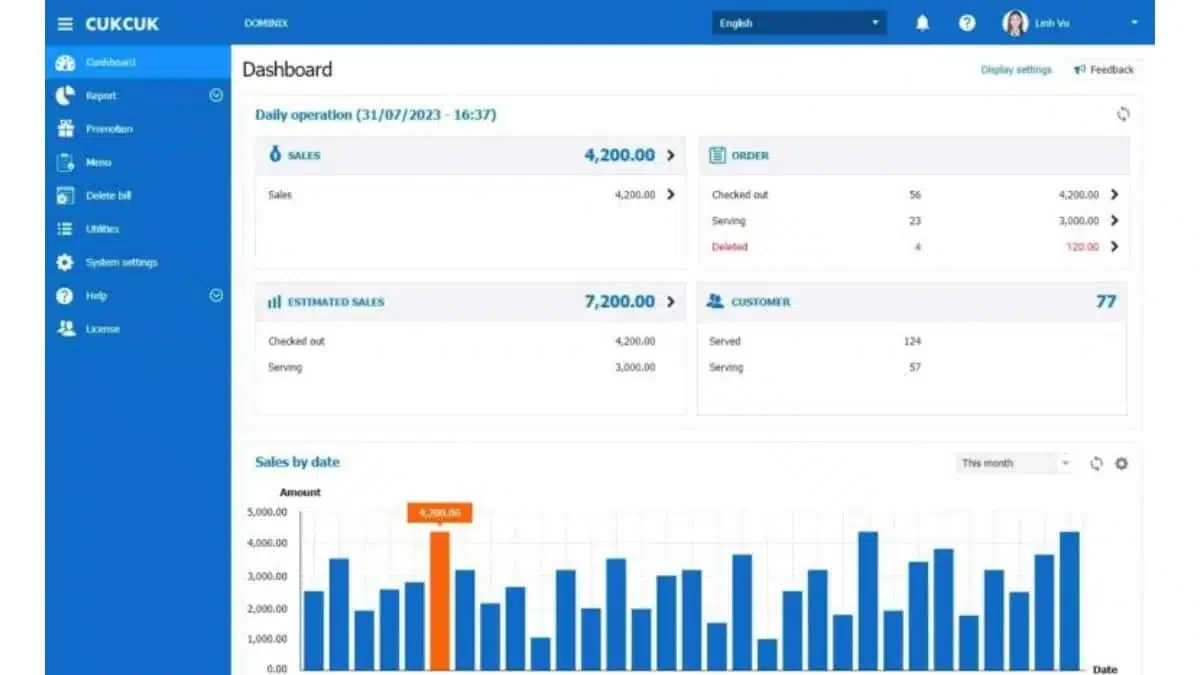Refresh the Sales by date chart
Viewport: 1200px width, 675px height.
(x=1096, y=463)
